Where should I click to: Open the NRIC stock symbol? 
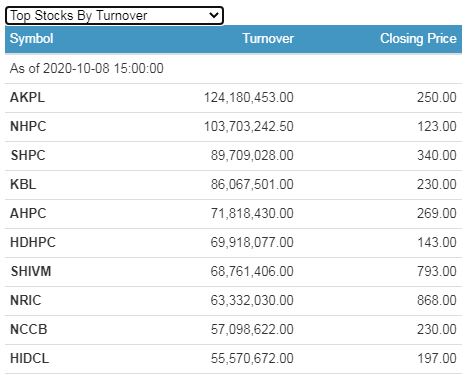coord(26,300)
